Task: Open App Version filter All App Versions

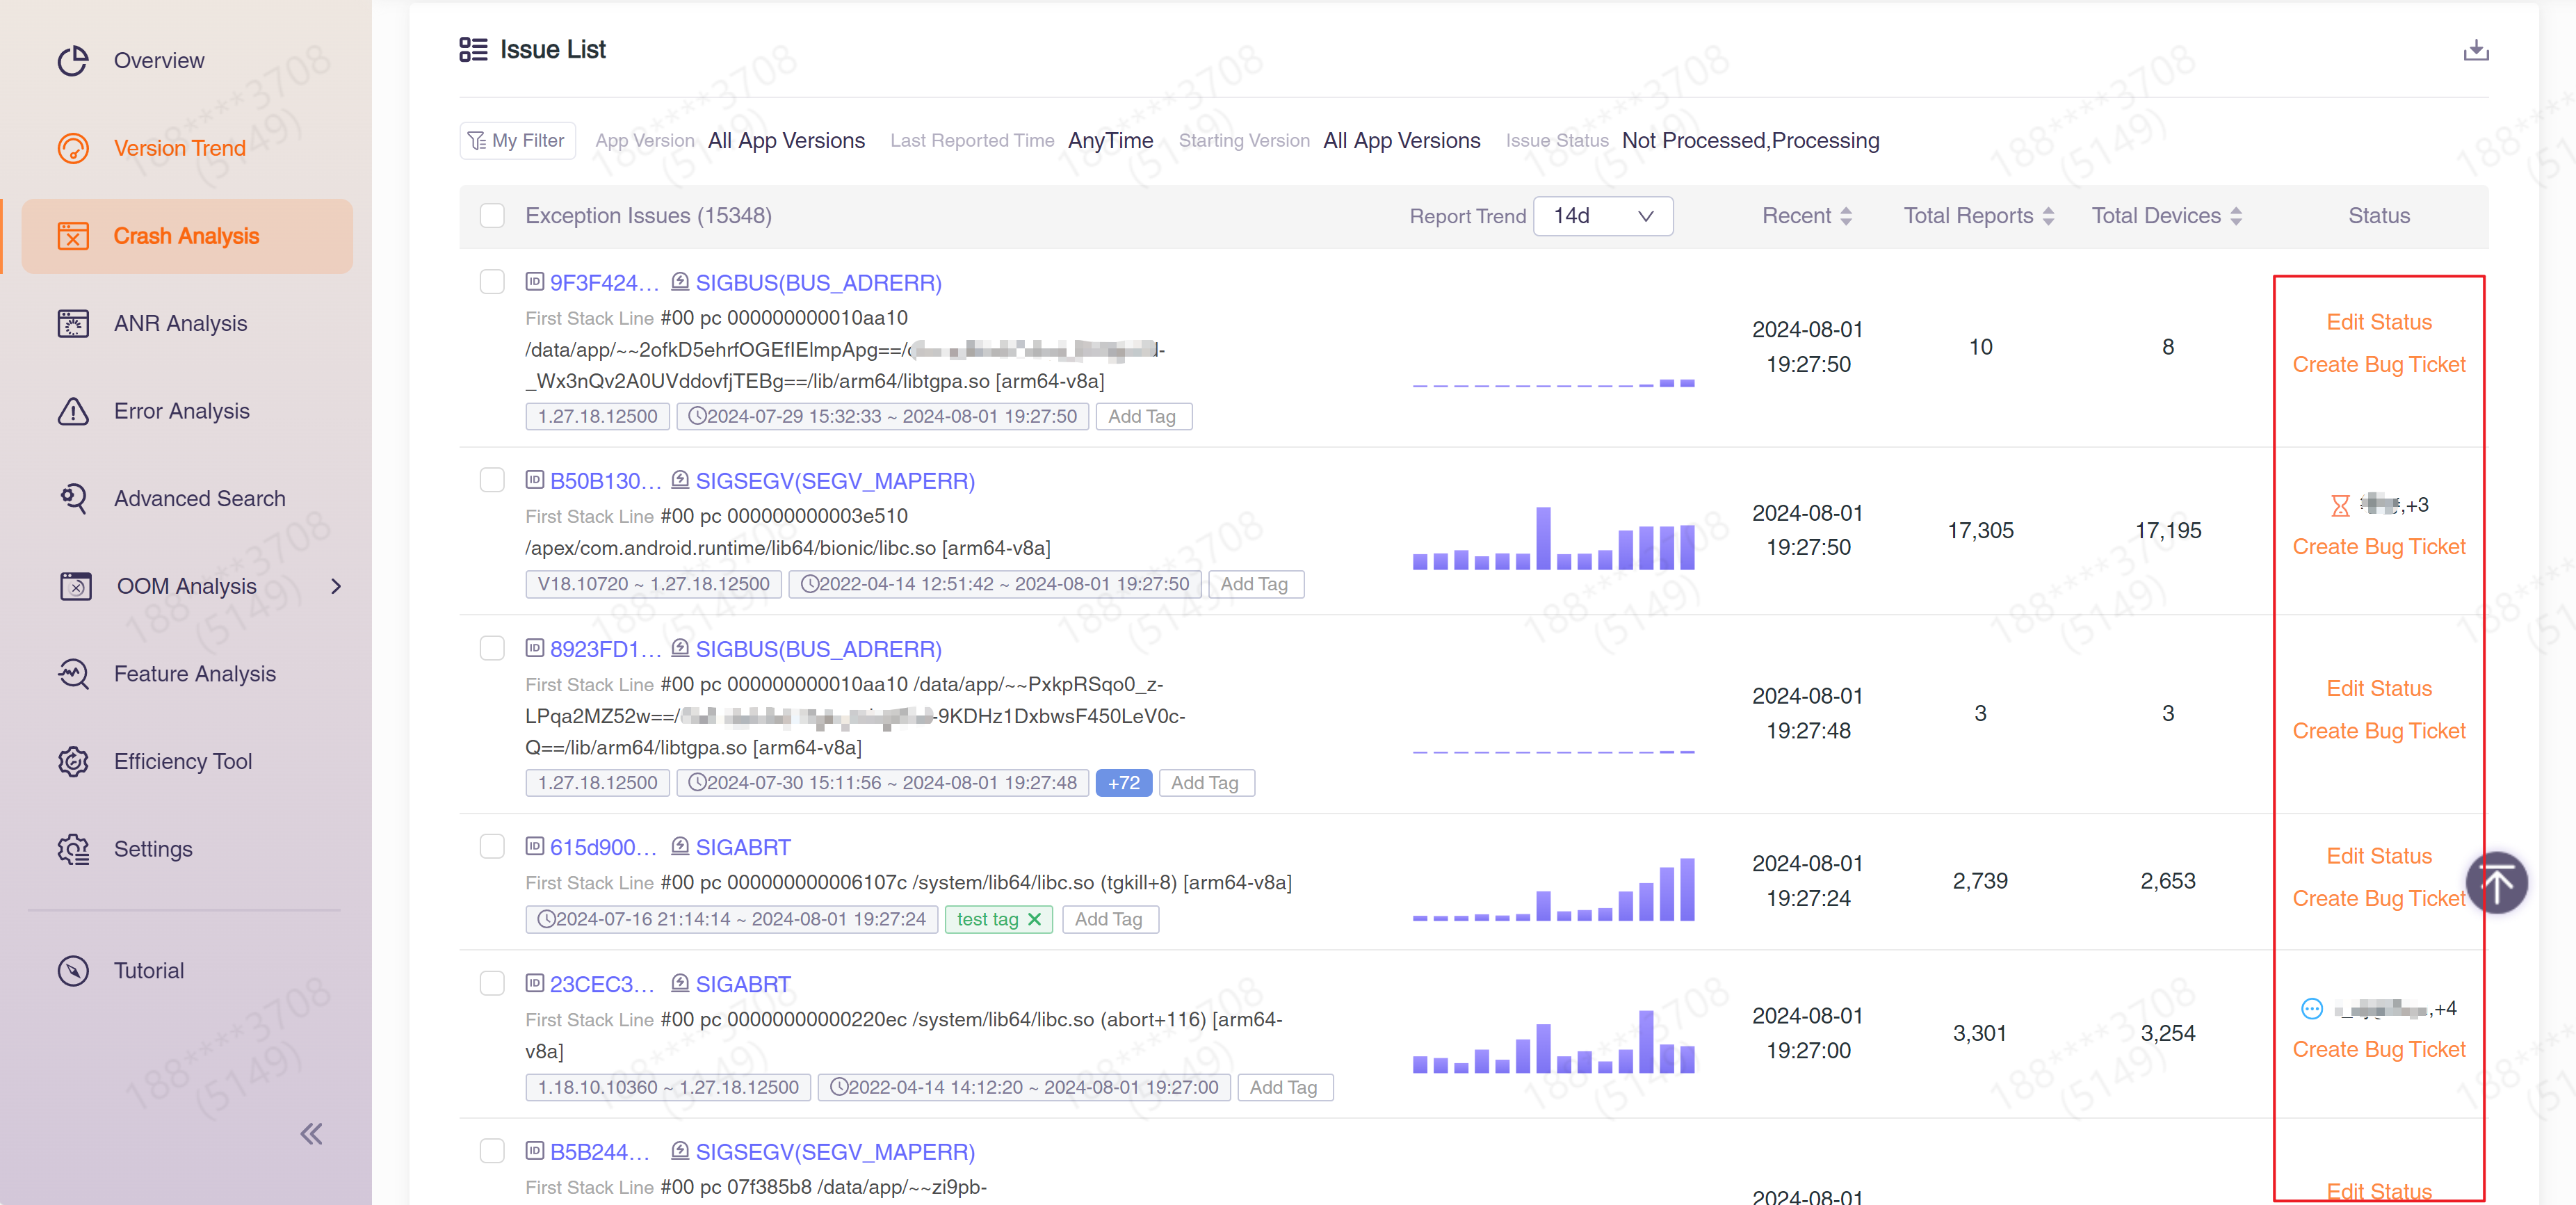Action: (786, 140)
